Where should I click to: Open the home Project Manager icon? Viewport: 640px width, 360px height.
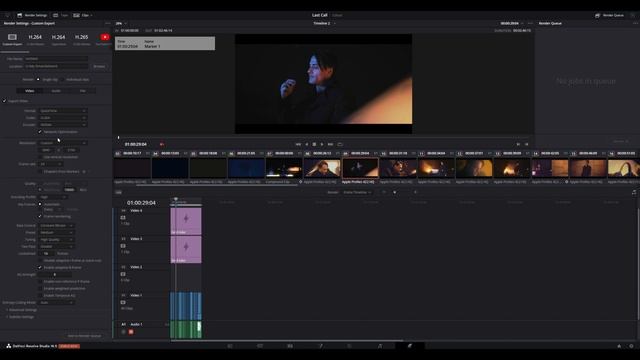click(x=619, y=346)
